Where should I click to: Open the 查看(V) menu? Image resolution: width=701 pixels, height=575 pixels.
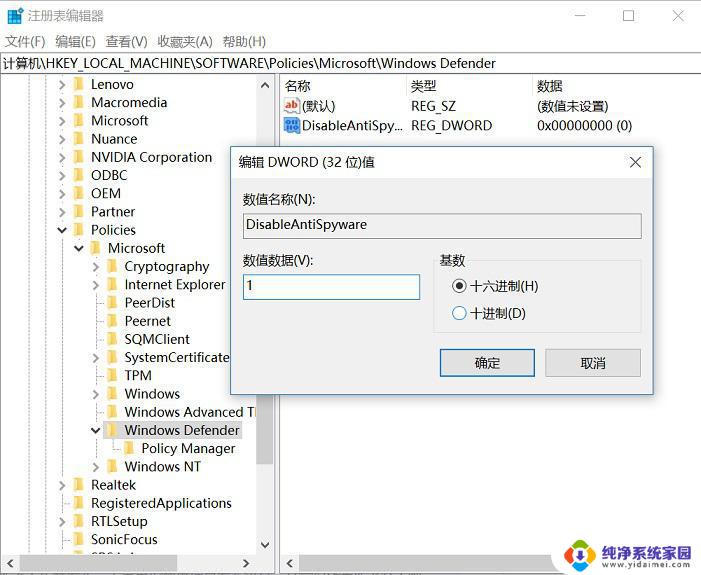(x=126, y=42)
